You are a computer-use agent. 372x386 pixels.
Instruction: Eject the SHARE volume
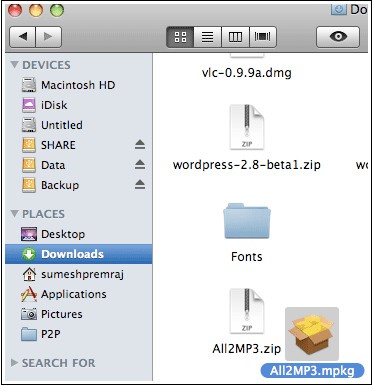[140, 145]
